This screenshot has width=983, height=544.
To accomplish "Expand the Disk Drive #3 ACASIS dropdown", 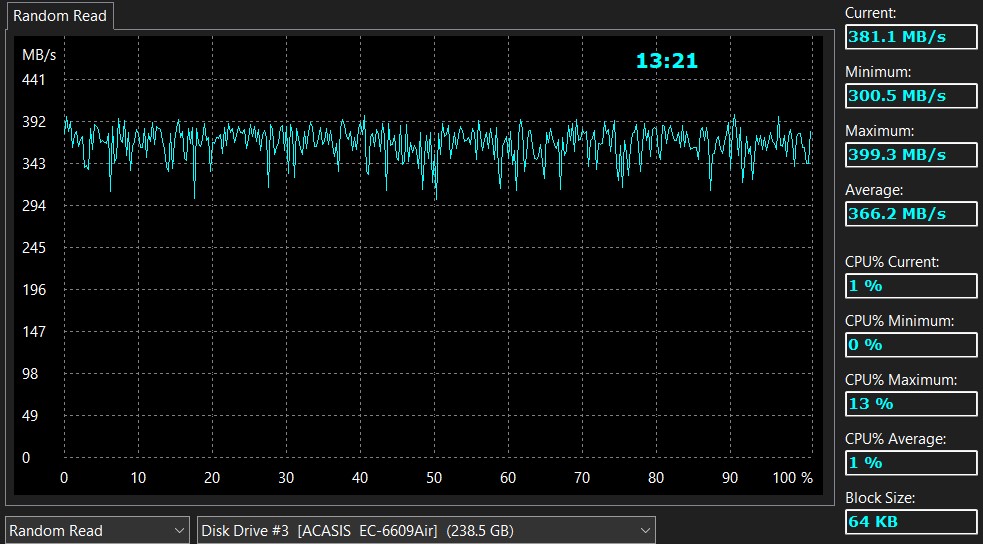I will (x=427, y=530).
